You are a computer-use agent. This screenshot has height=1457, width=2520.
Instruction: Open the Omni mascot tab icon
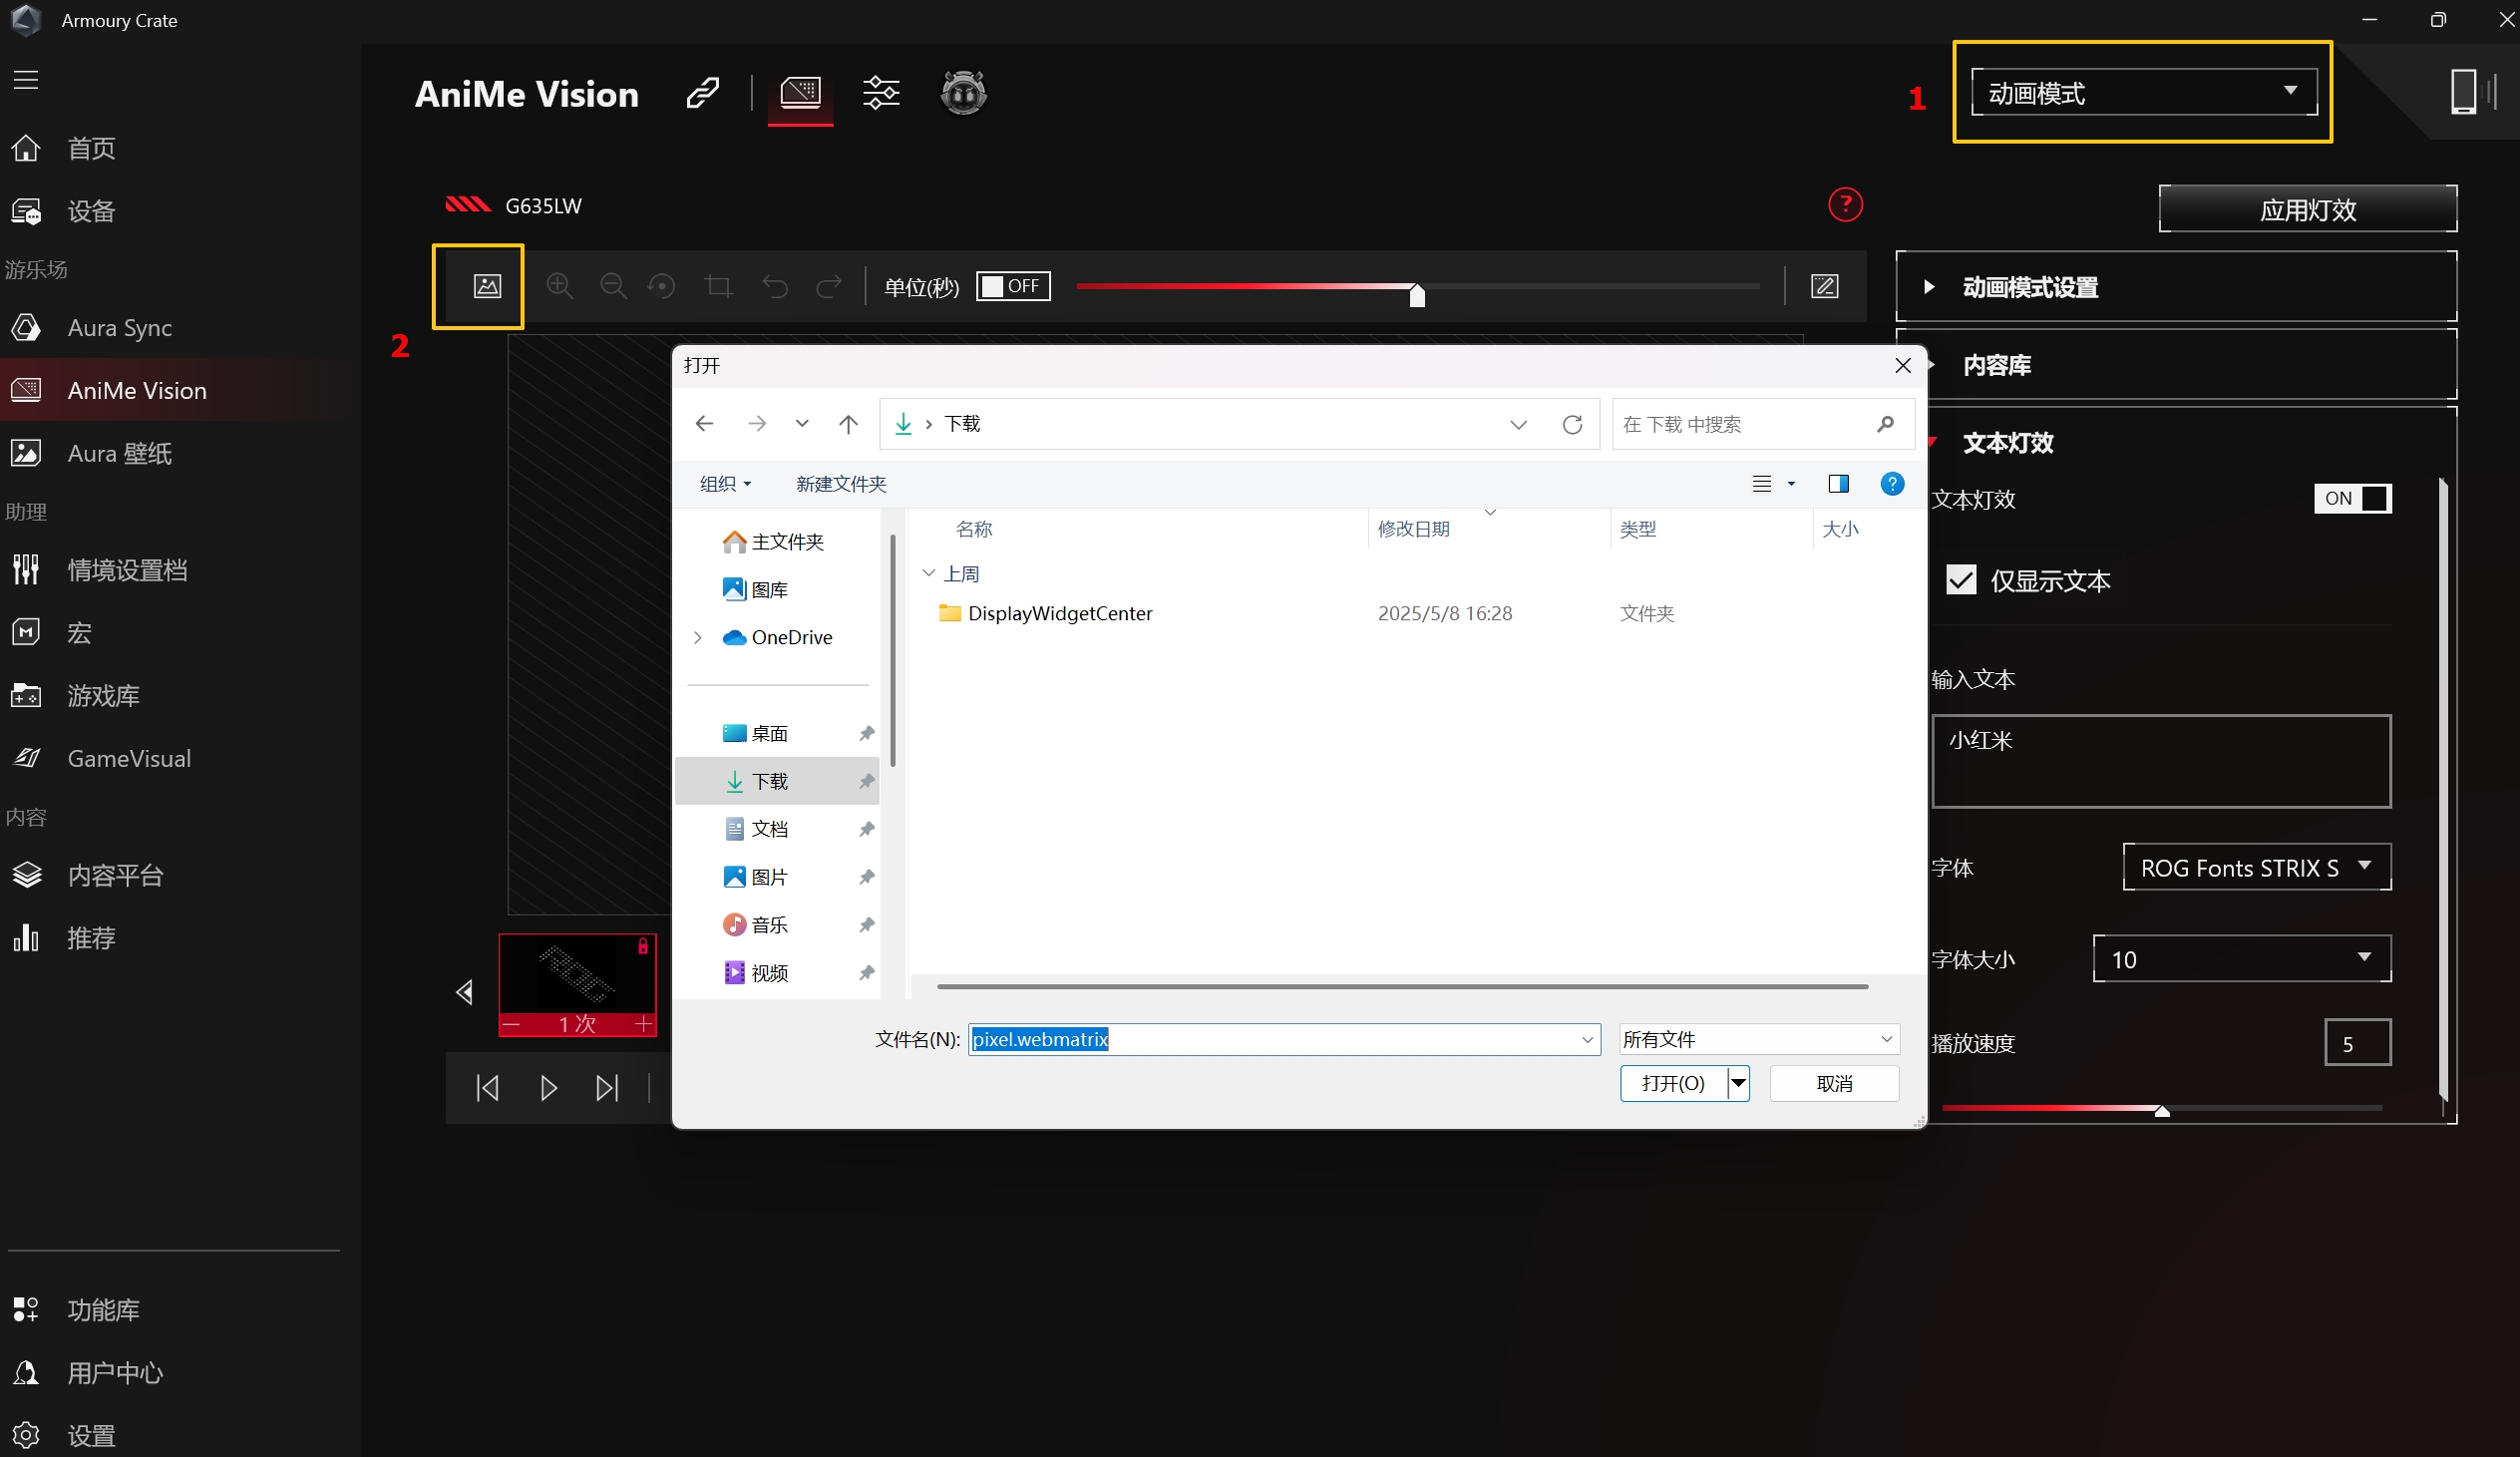click(964, 93)
